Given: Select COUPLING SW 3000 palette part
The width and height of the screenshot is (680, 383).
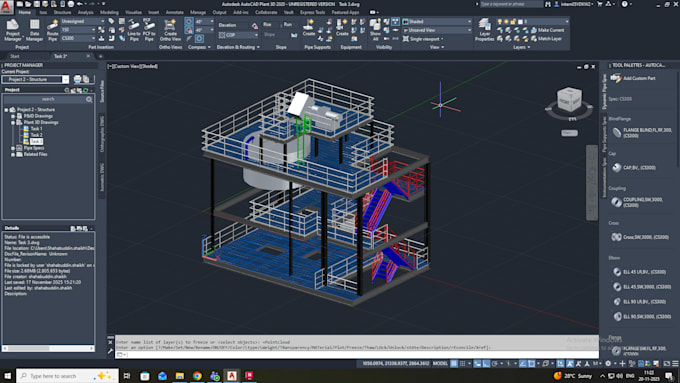Looking at the screenshot, I should (638, 202).
